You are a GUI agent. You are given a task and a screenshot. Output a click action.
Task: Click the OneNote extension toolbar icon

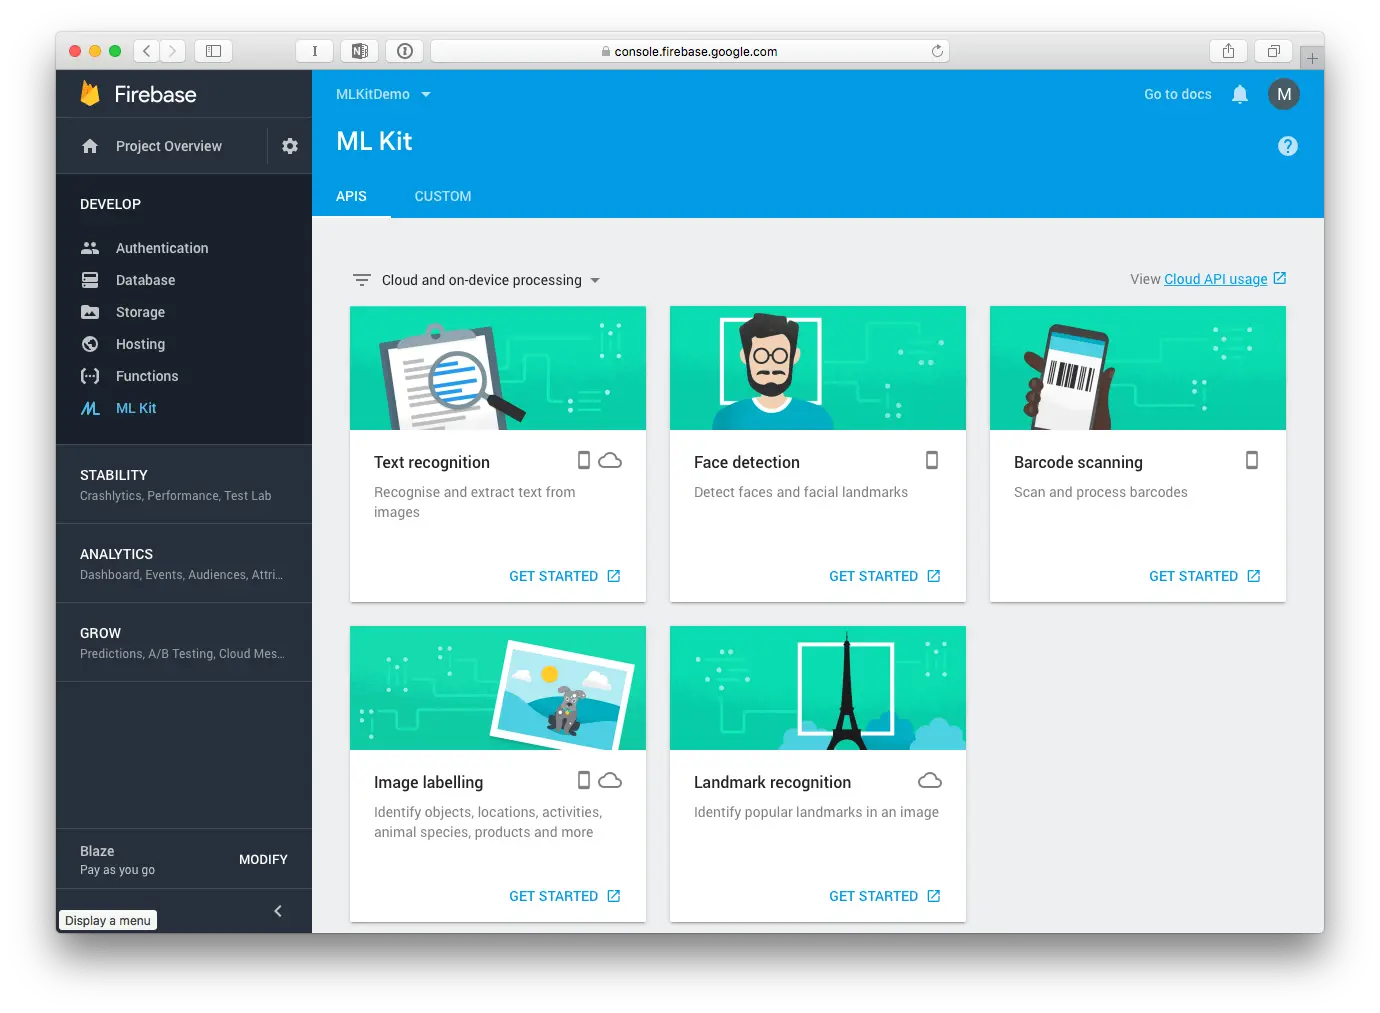click(360, 51)
